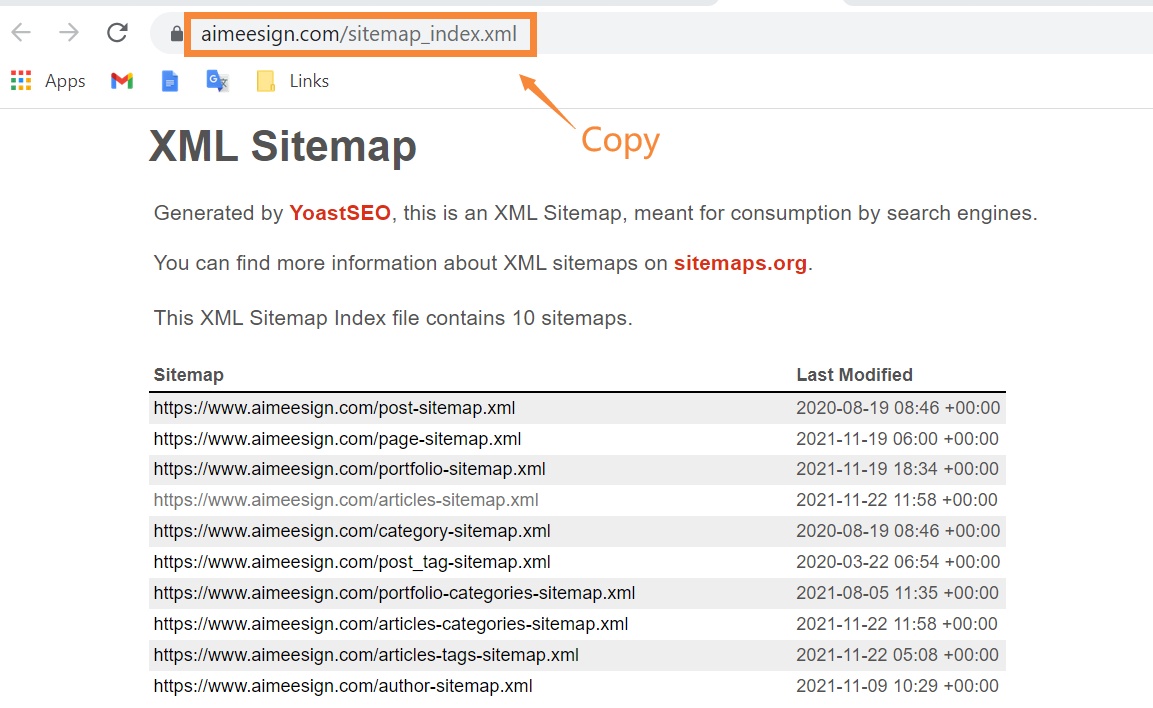Open the post-sitemap.xml link
This screenshot has width=1153, height=708.
point(335,408)
